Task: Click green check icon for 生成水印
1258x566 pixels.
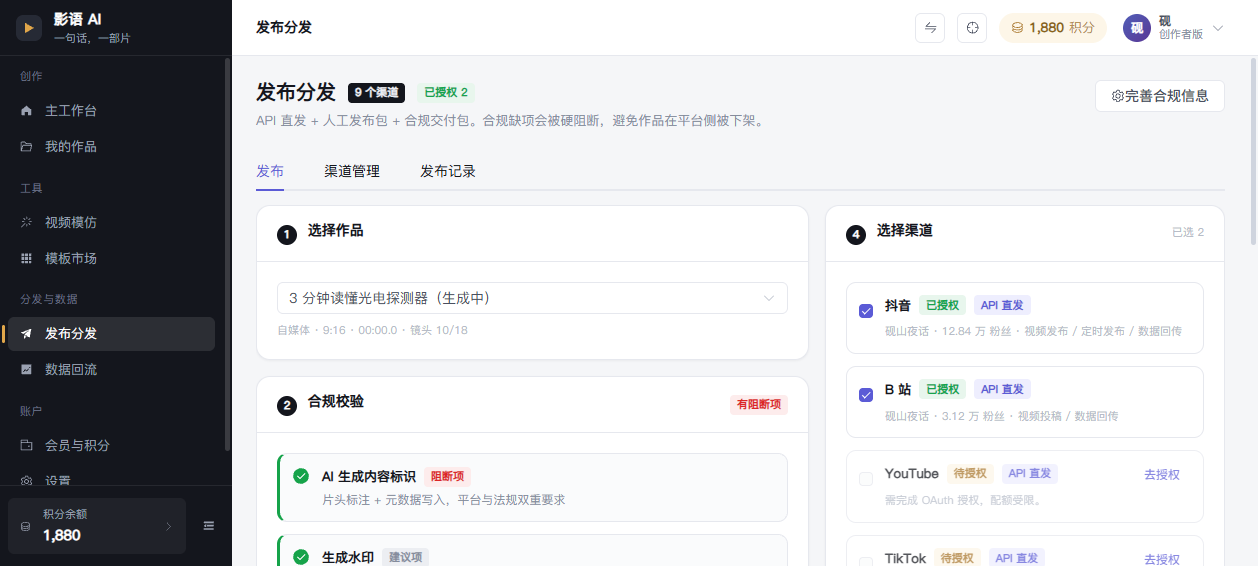Action: (301, 557)
